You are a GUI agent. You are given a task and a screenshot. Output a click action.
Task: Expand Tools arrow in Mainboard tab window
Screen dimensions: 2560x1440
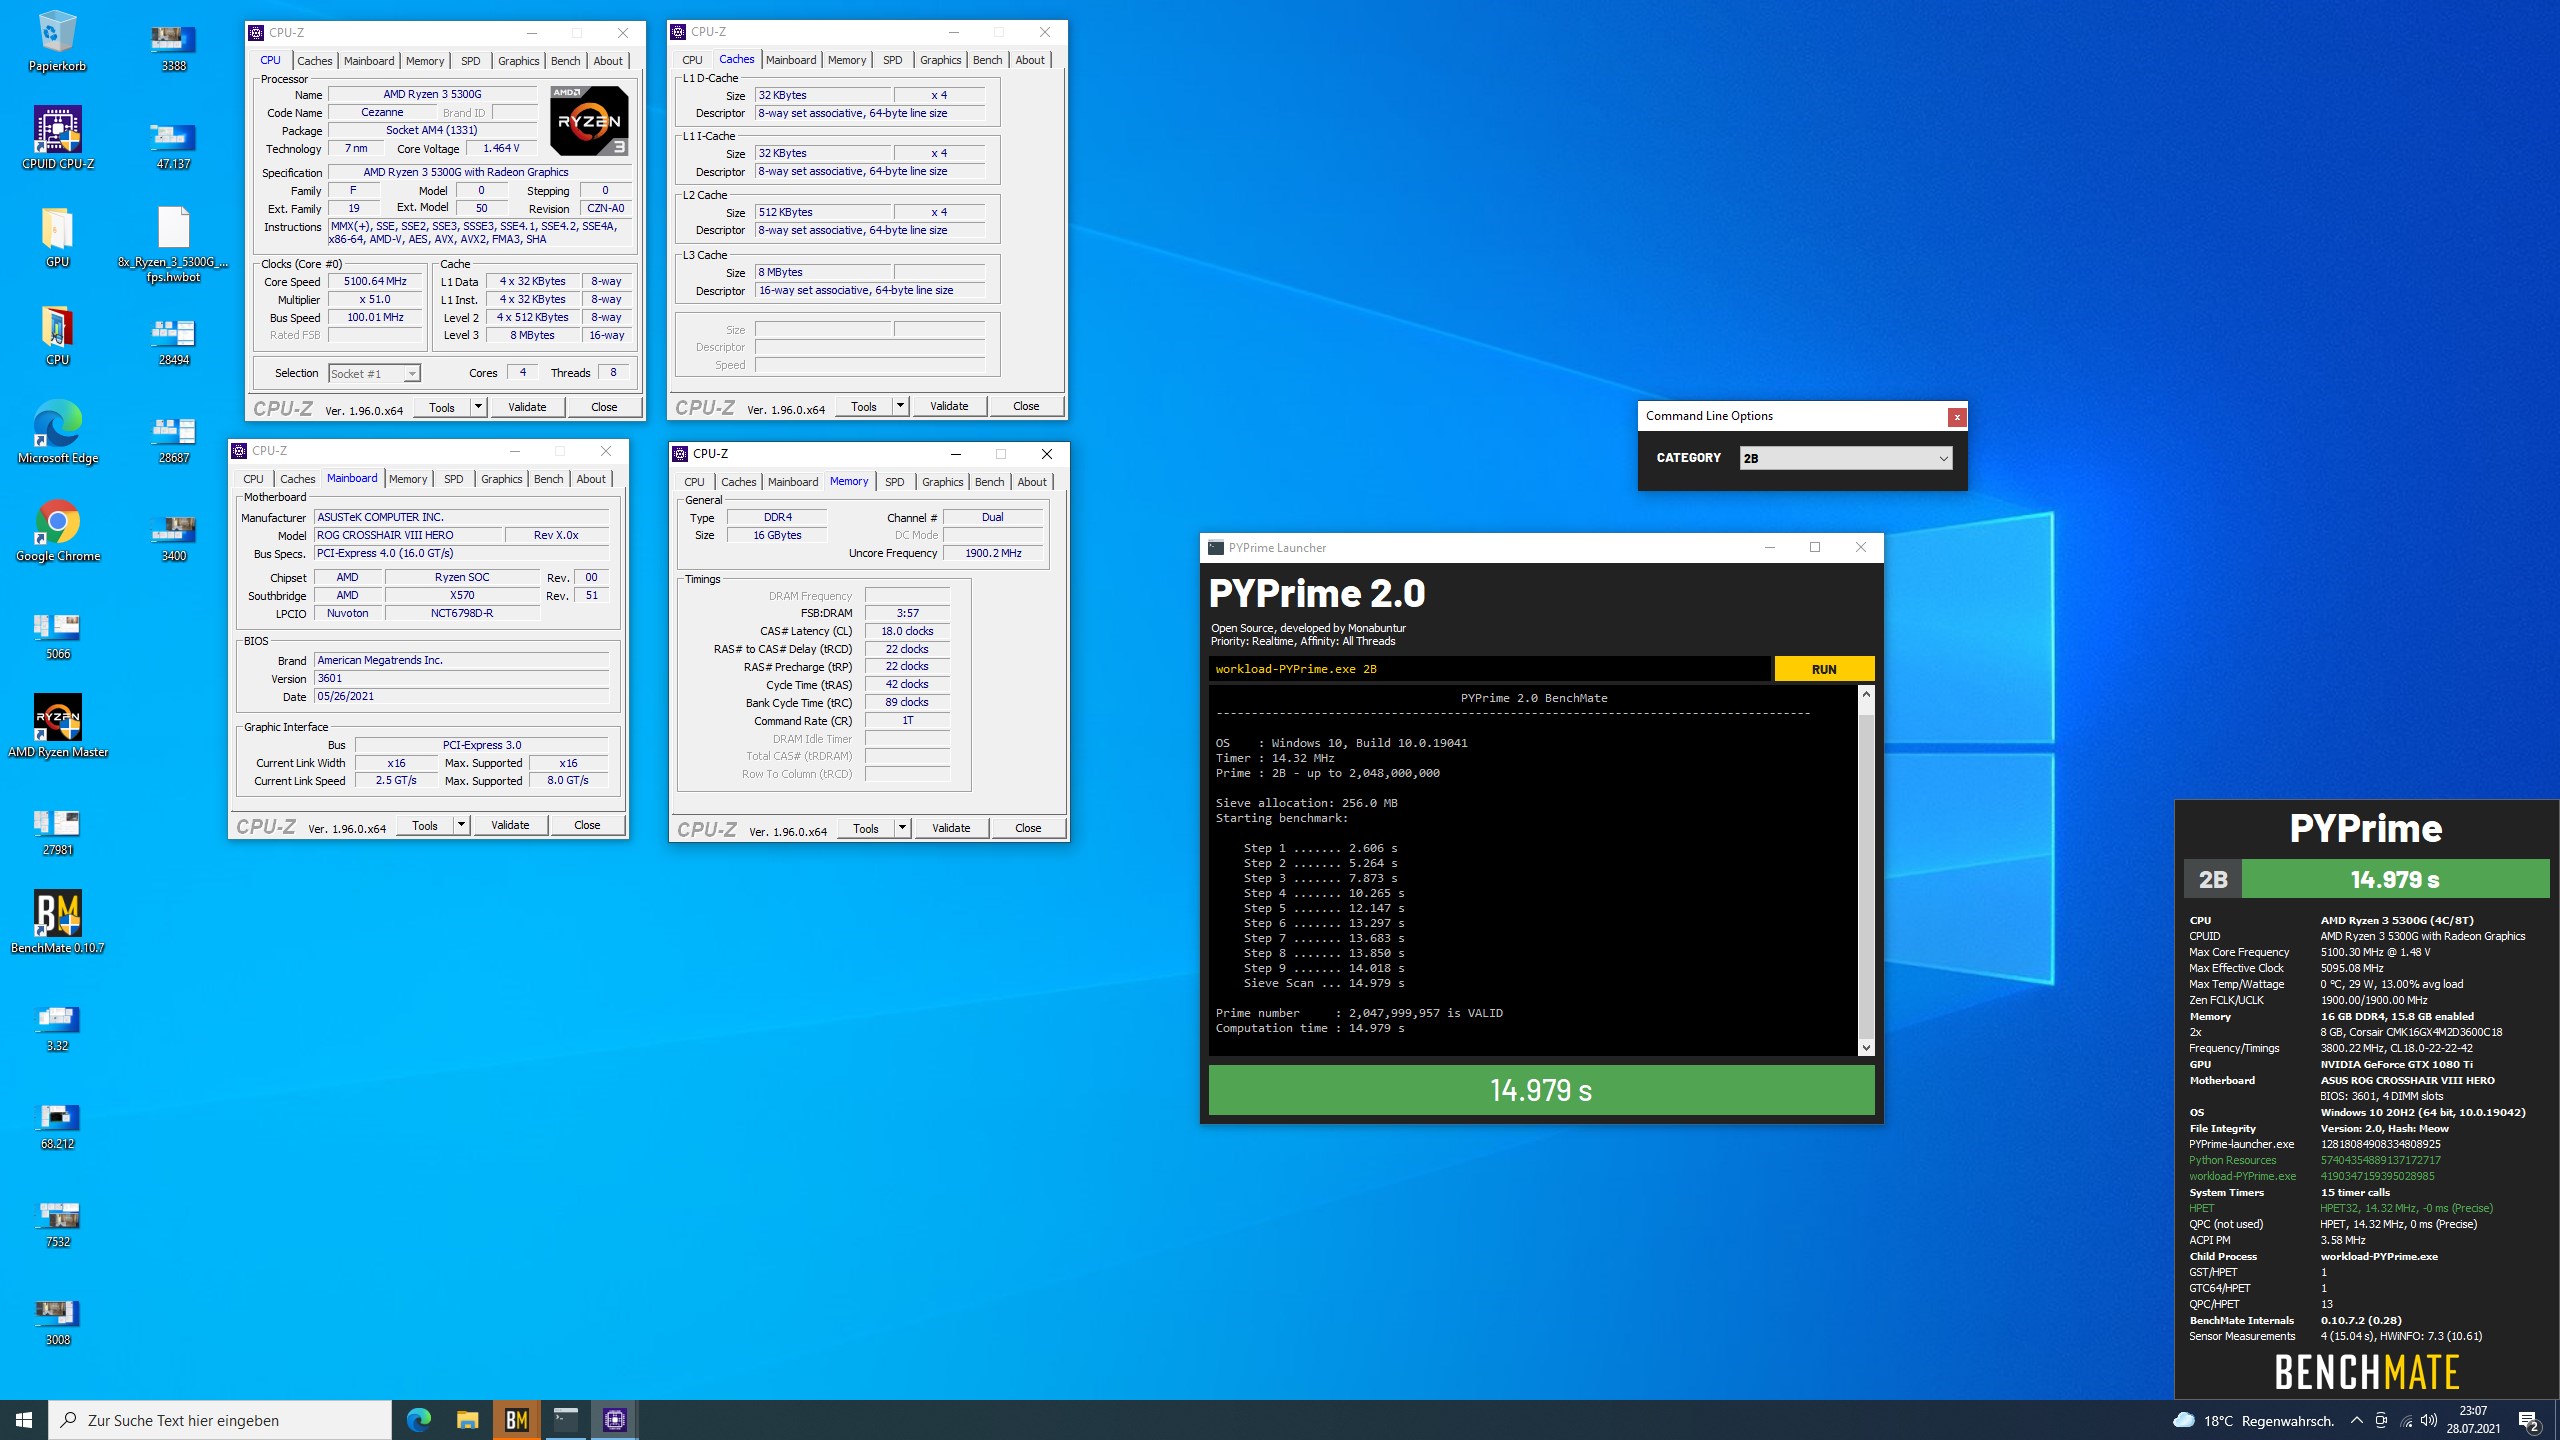coord(461,825)
